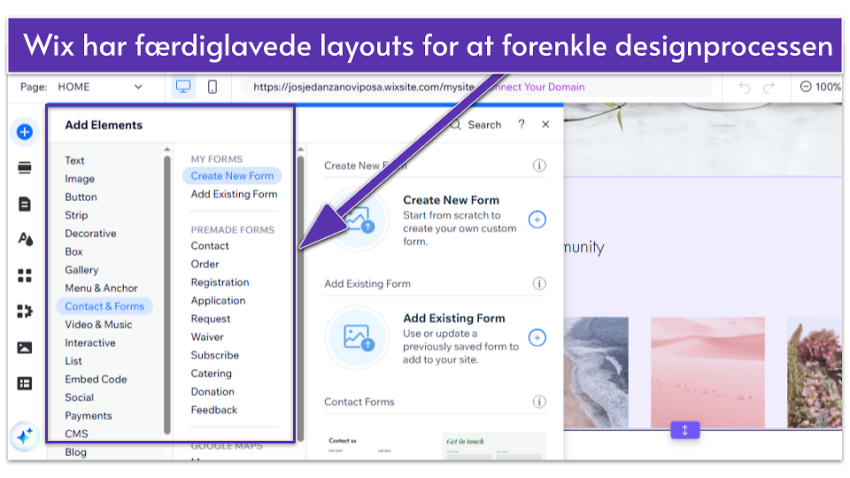This screenshot has width=850, height=478.
Task: Click the Add Elements plus icon in sidebar
Action: point(25,131)
